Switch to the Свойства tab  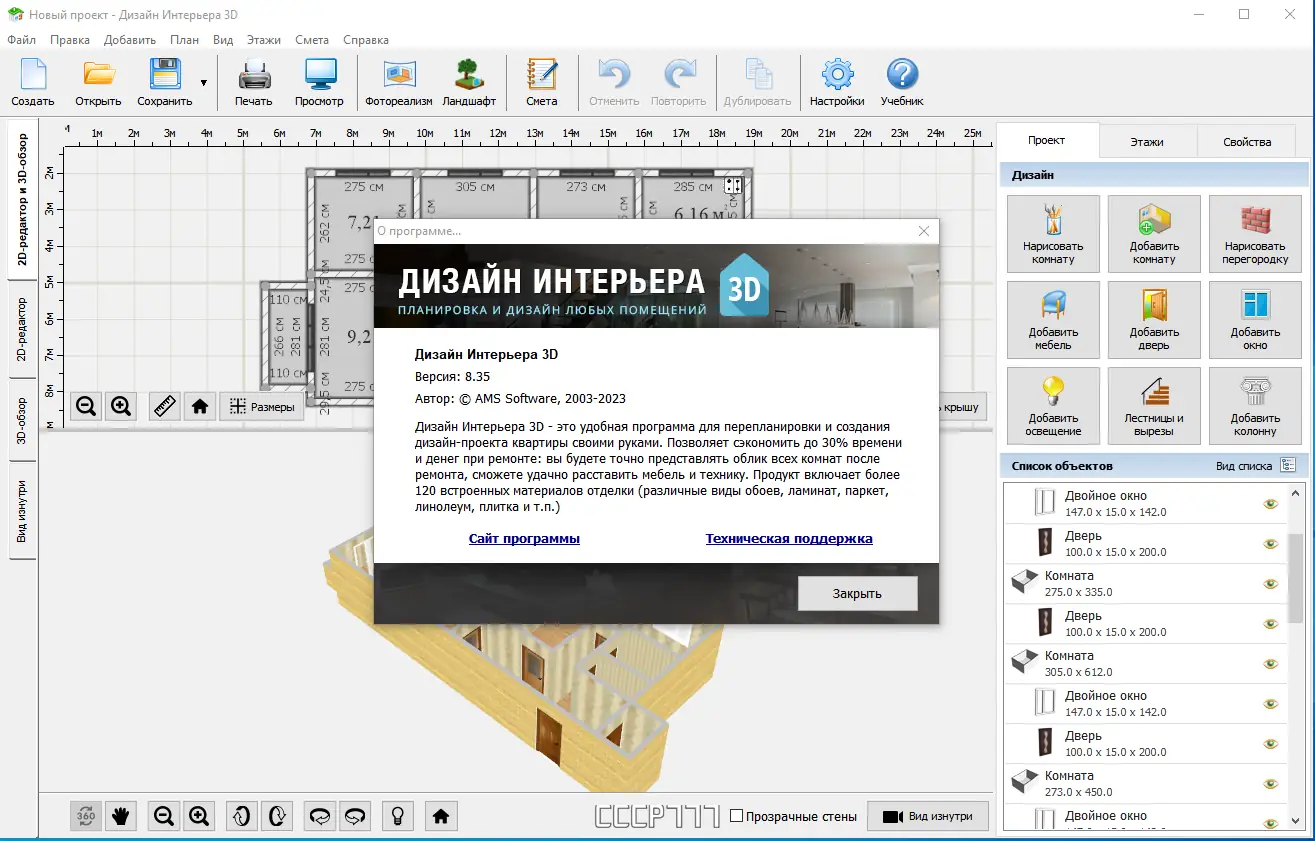tap(1246, 142)
